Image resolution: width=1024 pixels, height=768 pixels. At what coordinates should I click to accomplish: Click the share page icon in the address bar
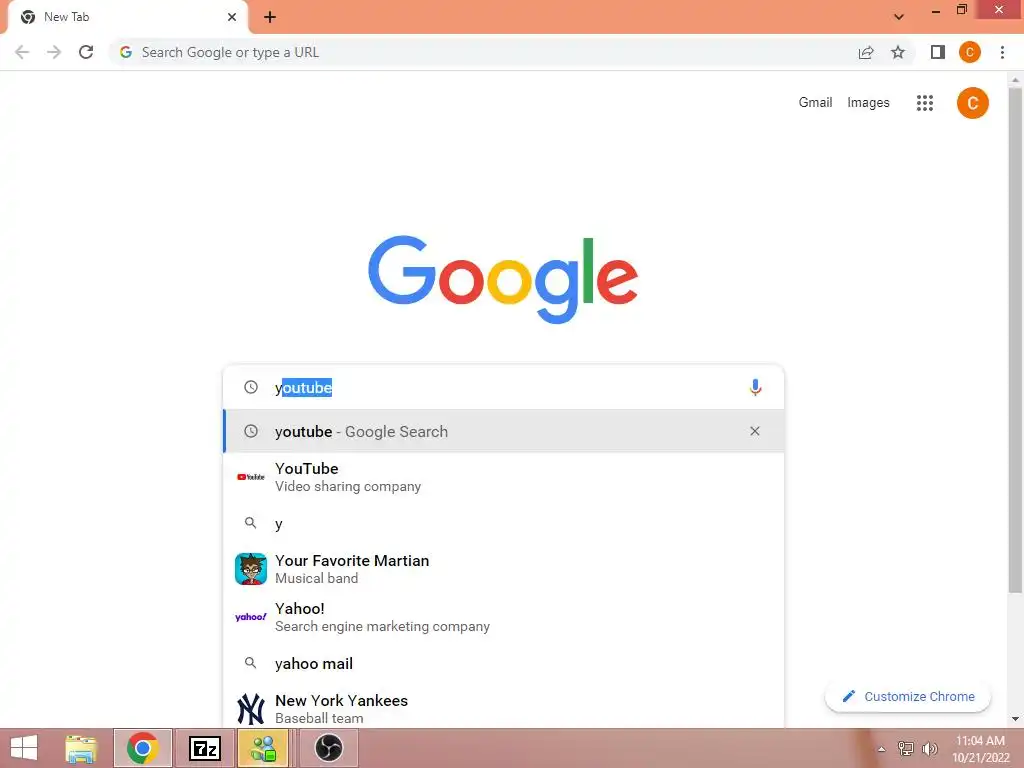pyautogui.click(x=866, y=52)
